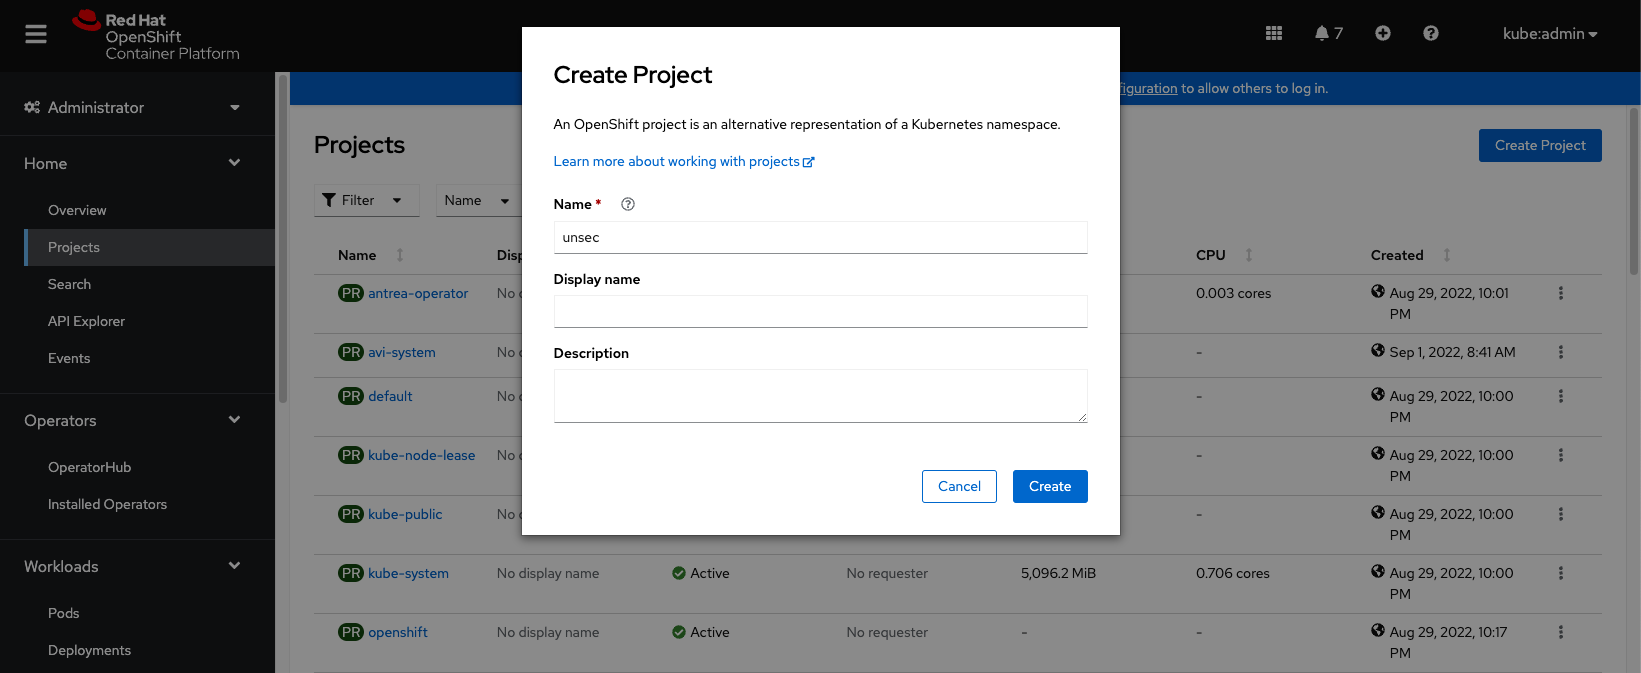Viewport: 1641px width, 673px height.
Task: Open notifications bell showing 7 alerts
Action: 1328,33
